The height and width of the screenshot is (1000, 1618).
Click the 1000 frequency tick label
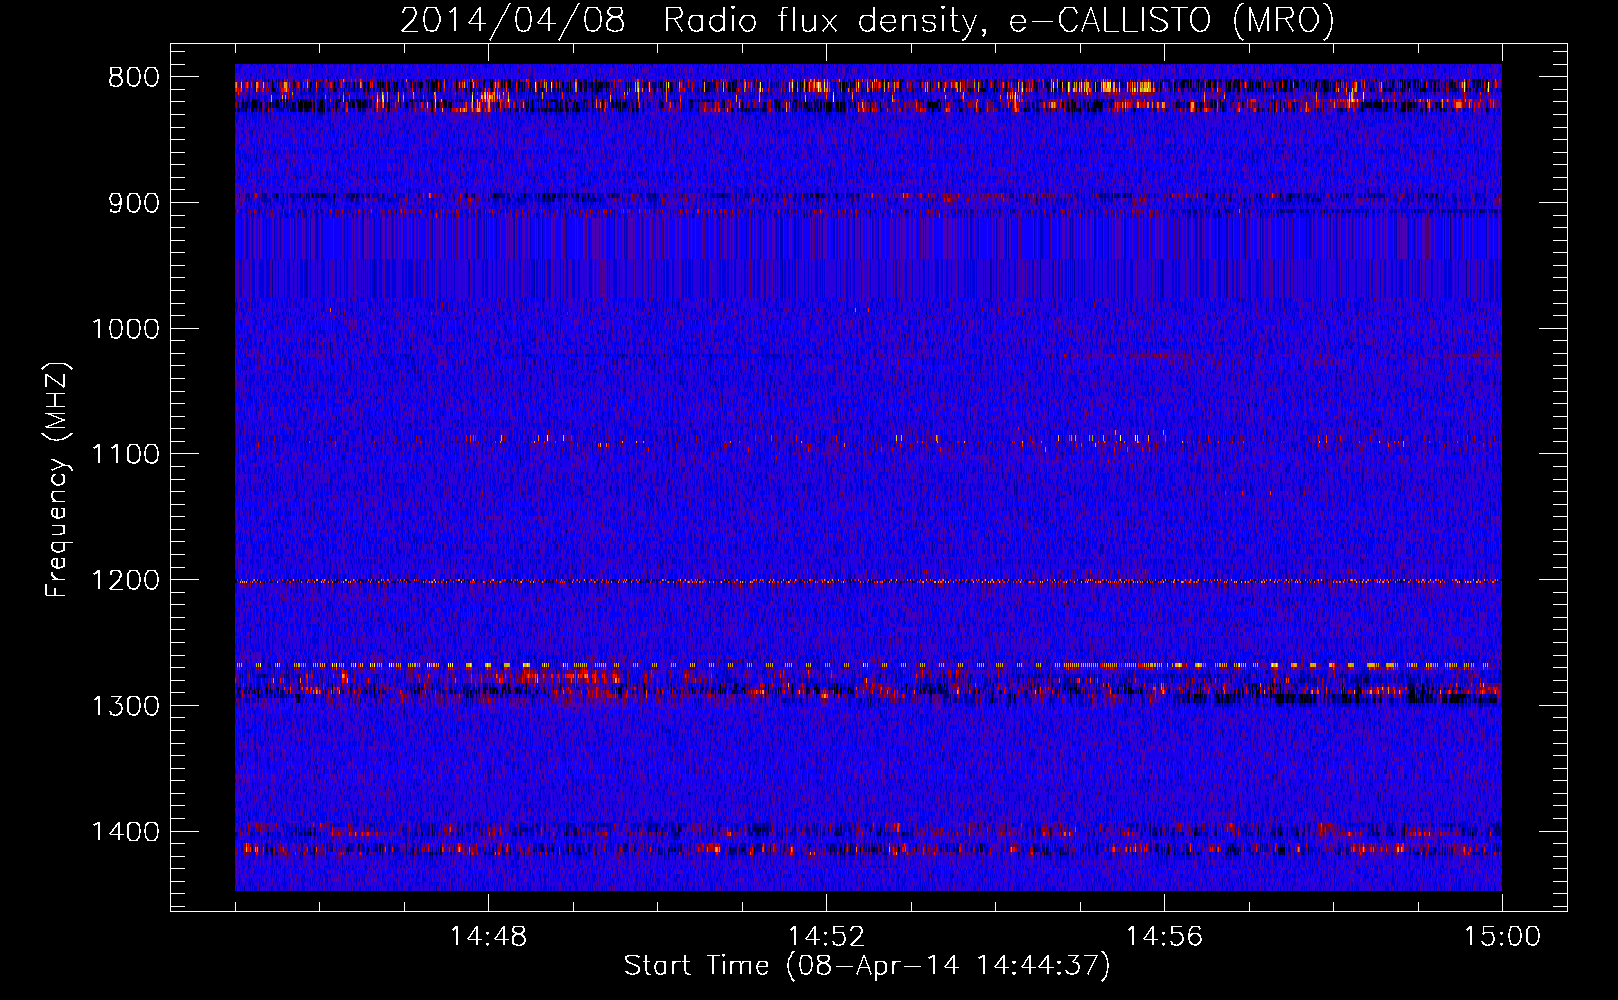click(125, 329)
